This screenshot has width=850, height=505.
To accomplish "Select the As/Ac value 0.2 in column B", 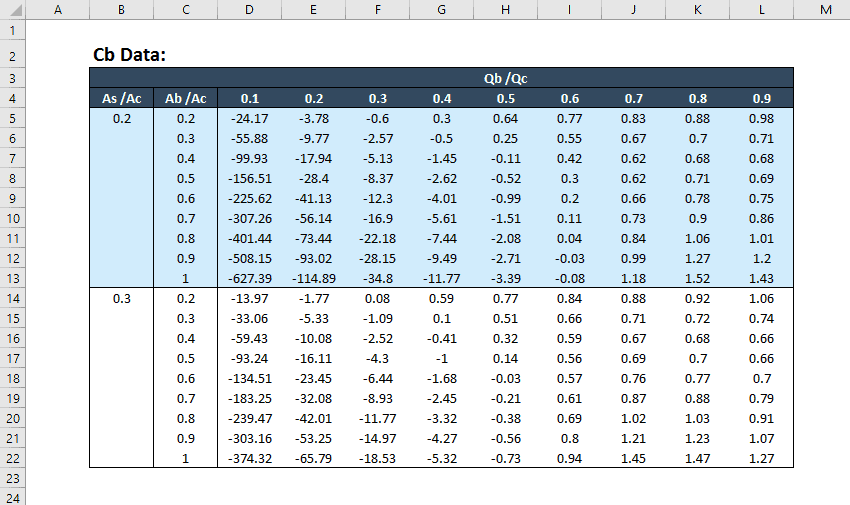I will (121, 119).
